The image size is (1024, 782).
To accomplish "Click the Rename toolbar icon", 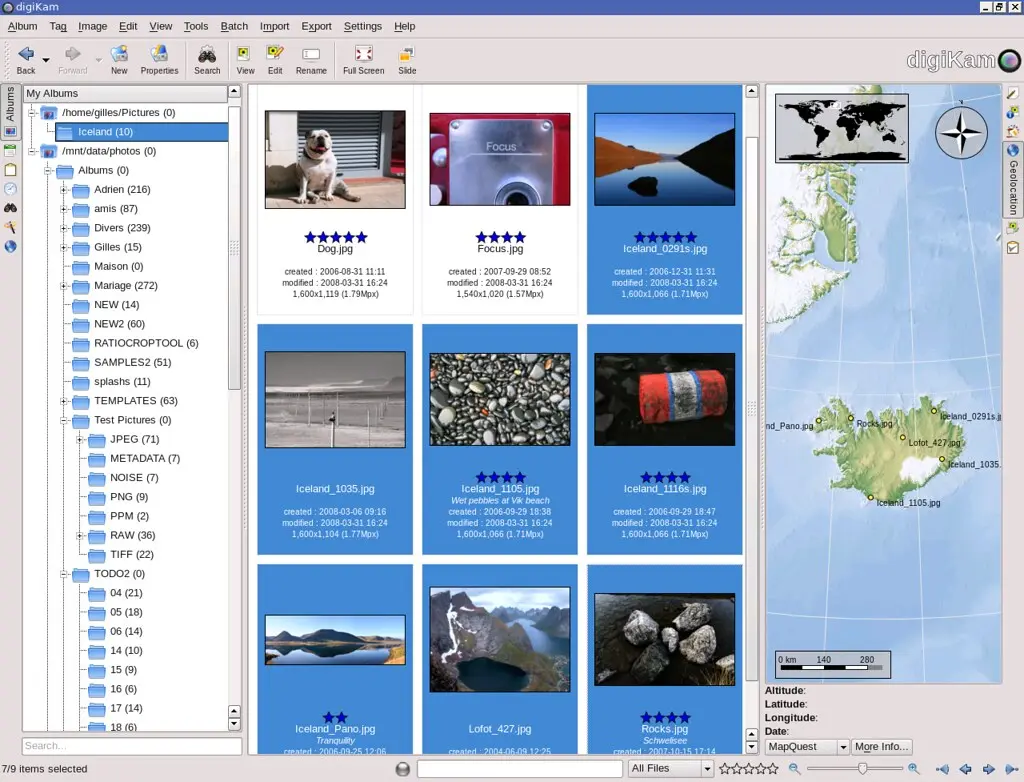I will (311, 58).
